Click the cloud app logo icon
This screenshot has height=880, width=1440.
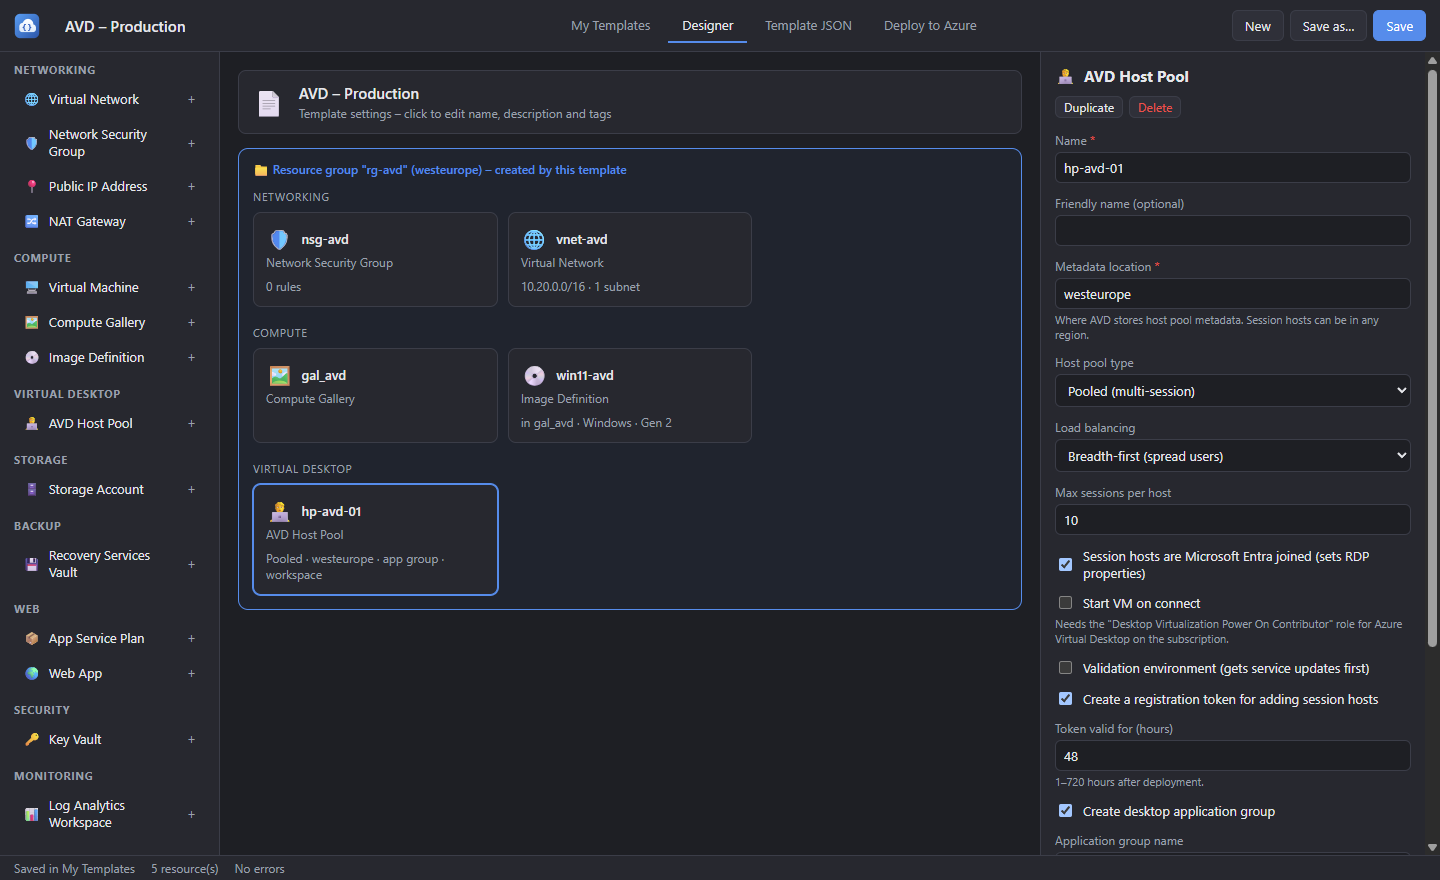tap(27, 26)
